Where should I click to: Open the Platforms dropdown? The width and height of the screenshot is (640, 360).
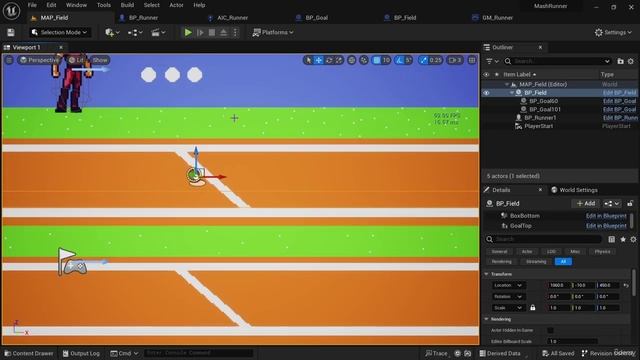pos(273,32)
